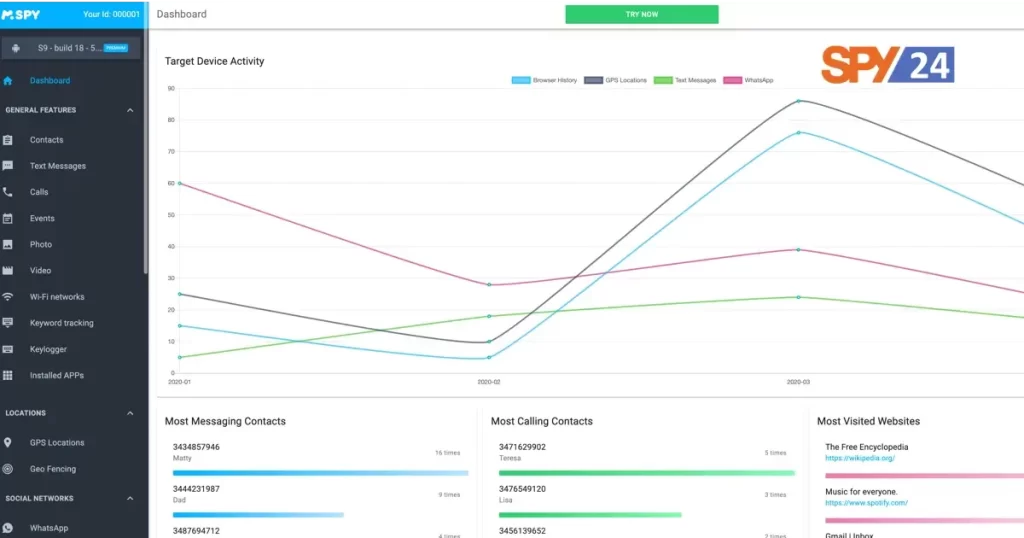Select contact number 3434857946
Screen dimensions: 1024x538
pos(196,447)
